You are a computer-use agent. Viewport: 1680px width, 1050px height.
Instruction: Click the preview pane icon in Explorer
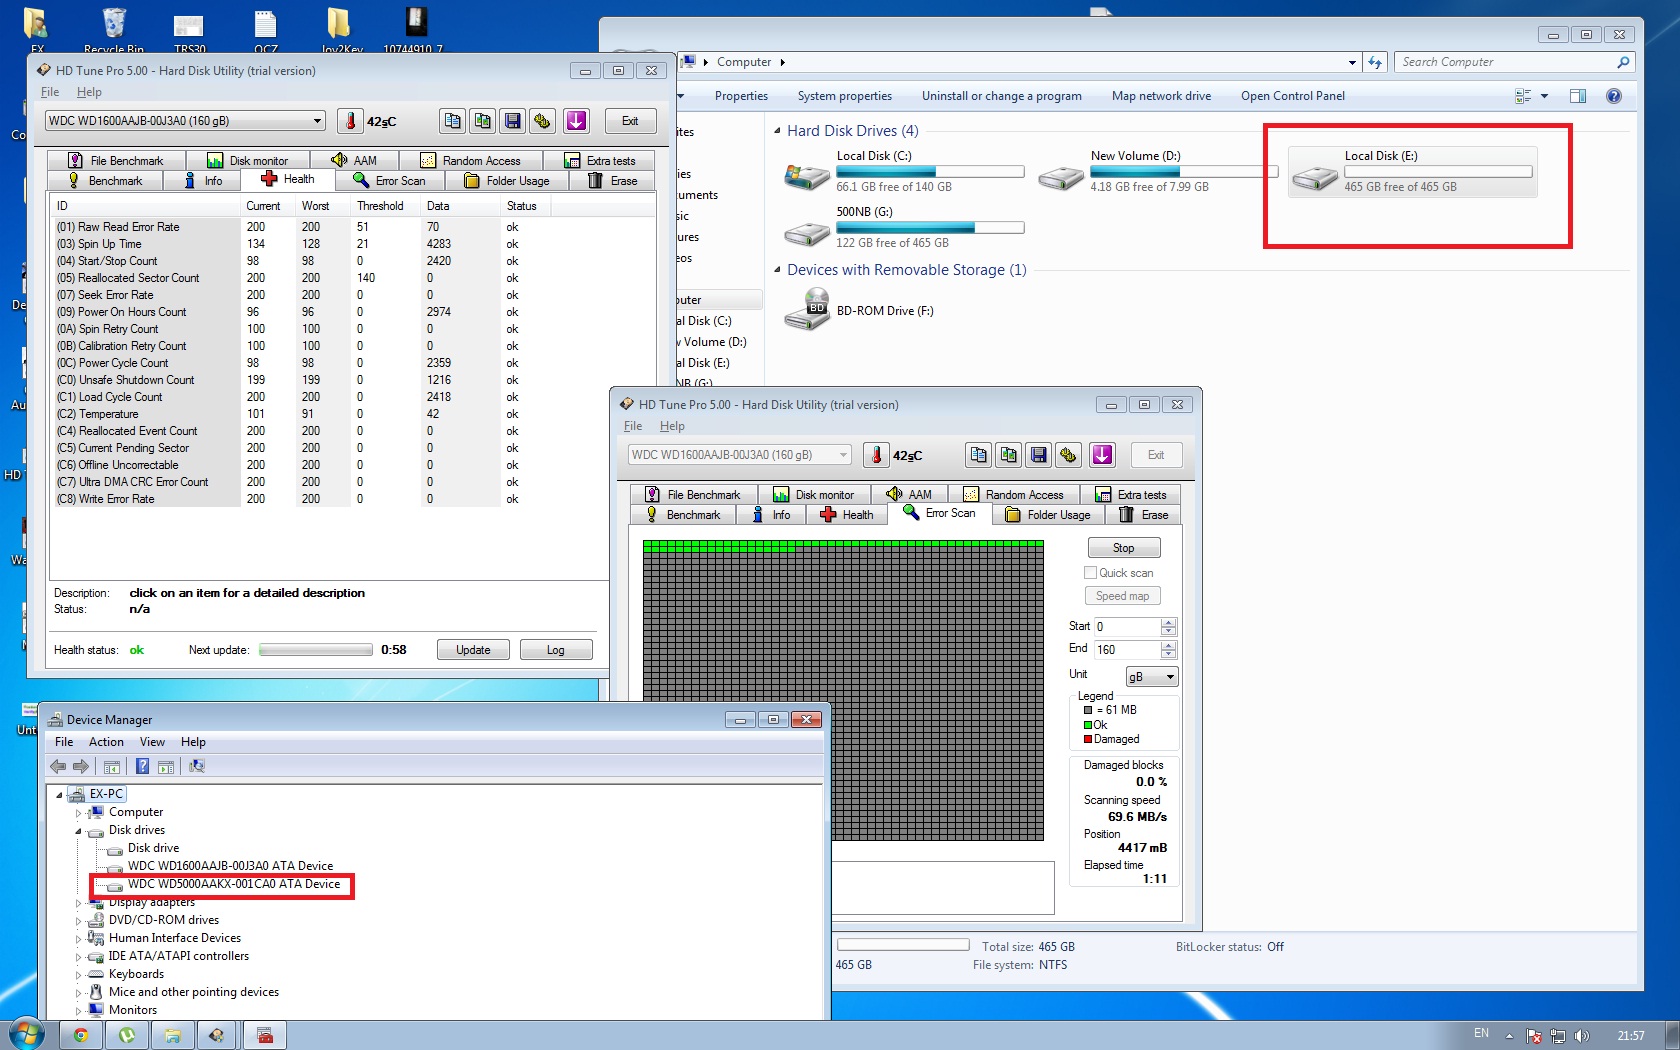click(x=1578, y=96)
